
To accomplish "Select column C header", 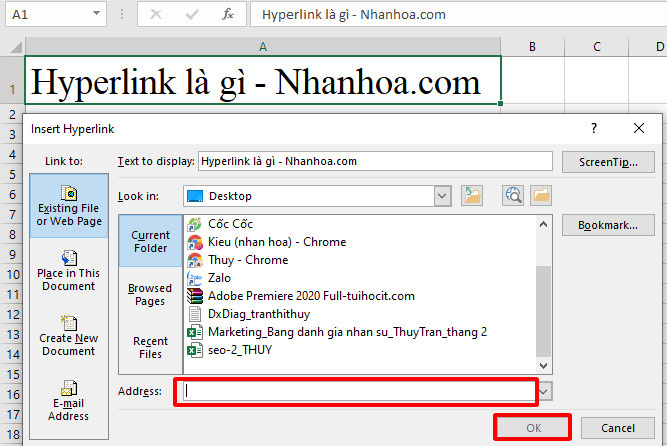I will tap(597, 47).
